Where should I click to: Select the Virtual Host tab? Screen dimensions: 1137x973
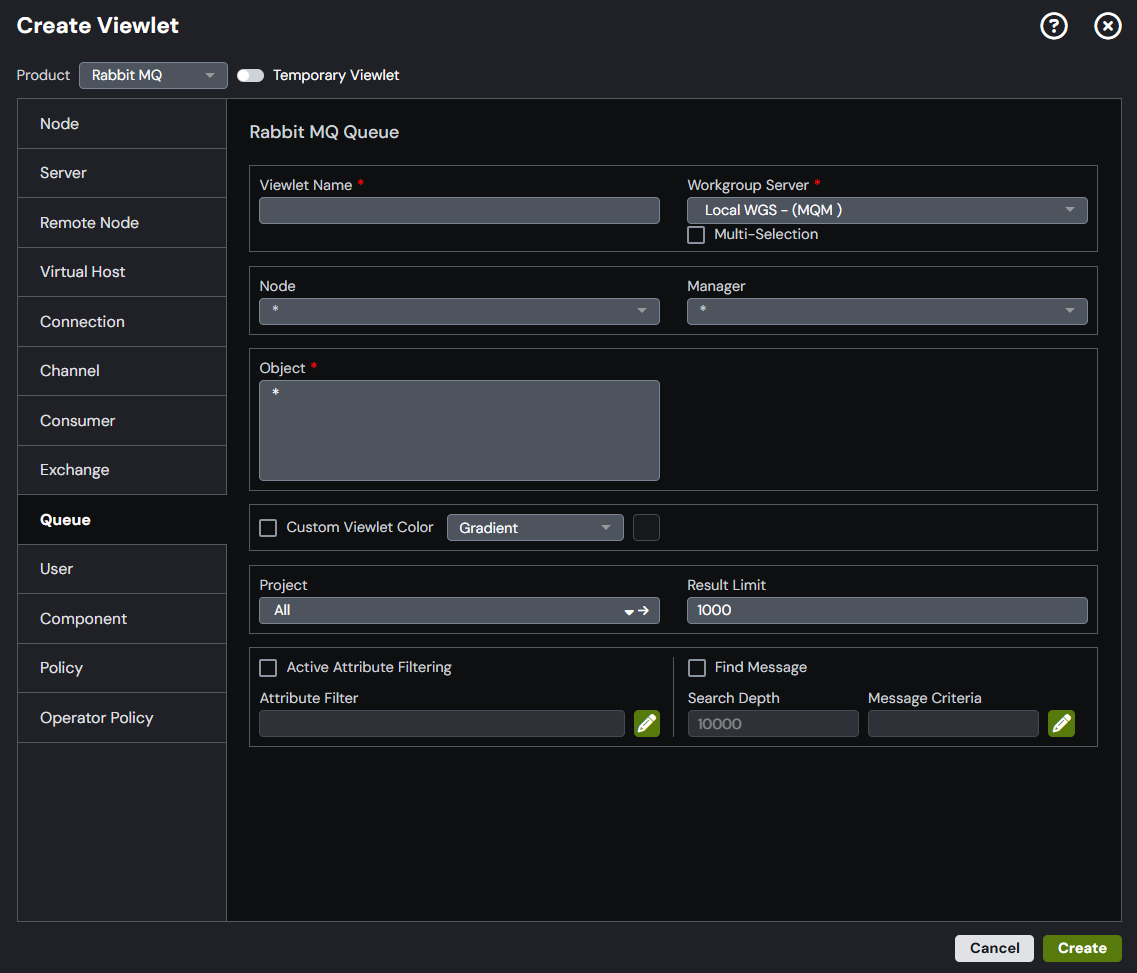coord(122,272)
